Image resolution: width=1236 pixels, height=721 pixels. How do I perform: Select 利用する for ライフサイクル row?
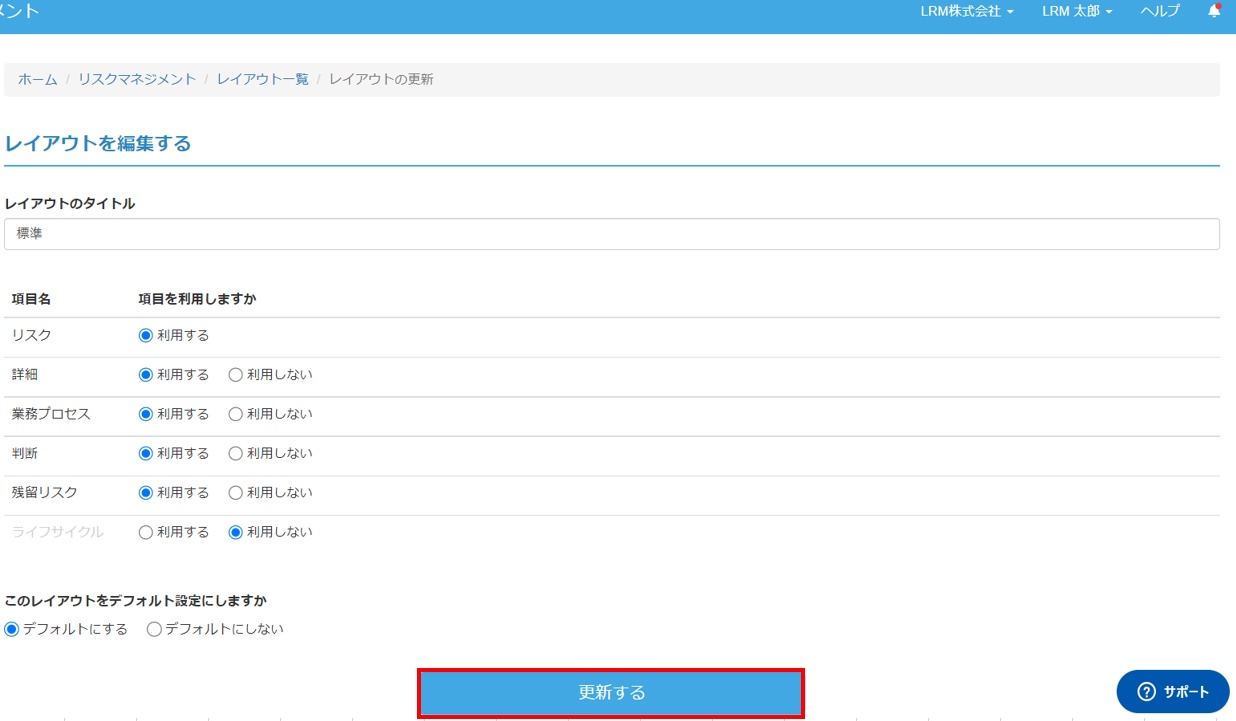click(x=146, y=532)
